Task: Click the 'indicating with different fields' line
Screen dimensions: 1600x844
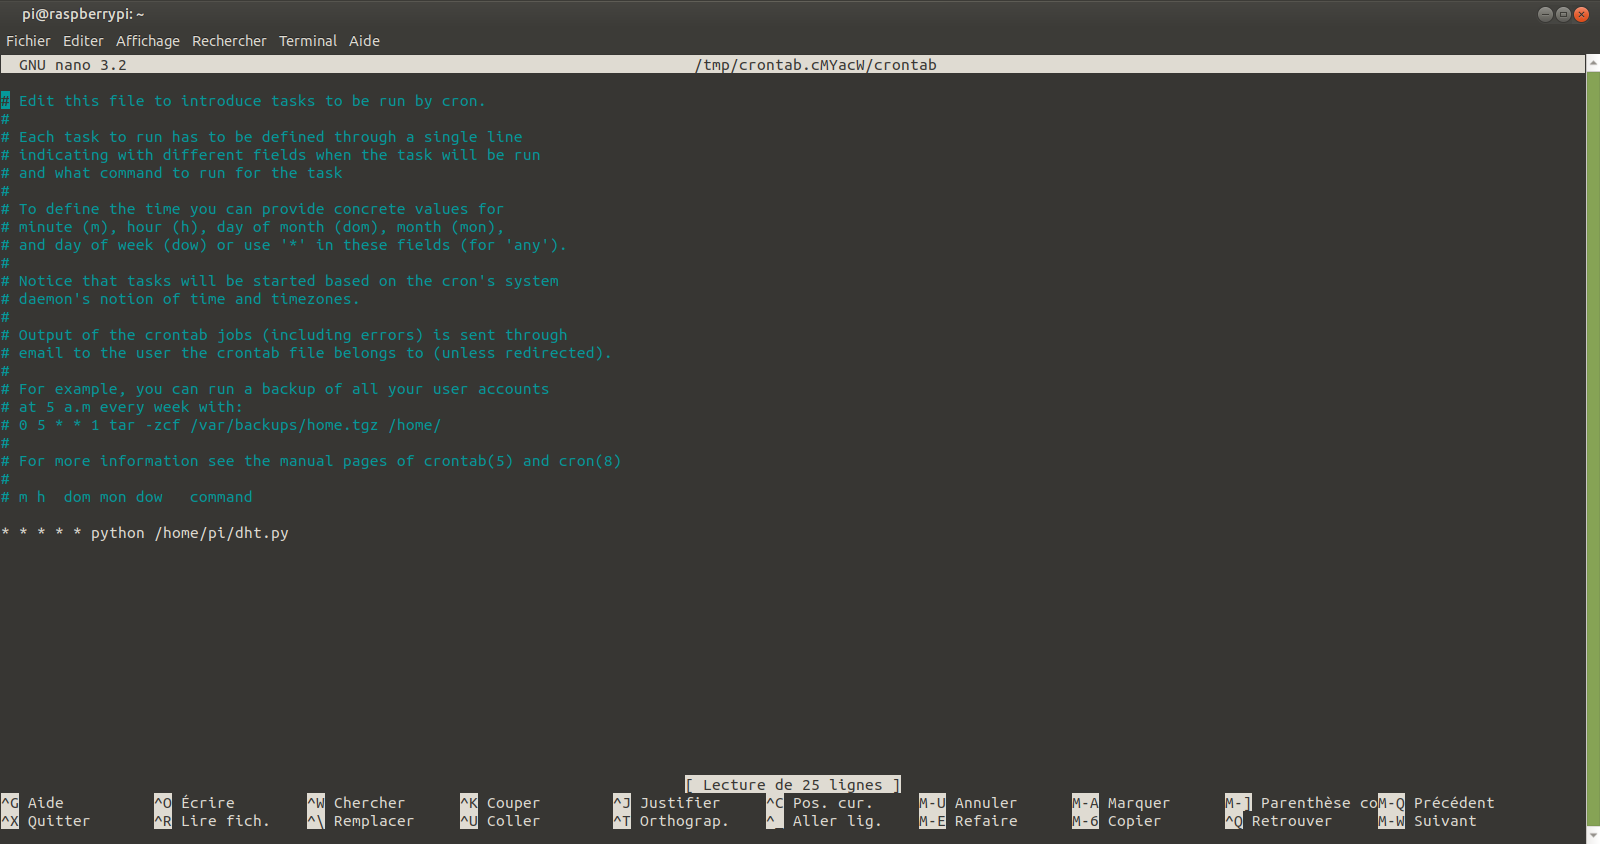Action: (x=271, y=155)
